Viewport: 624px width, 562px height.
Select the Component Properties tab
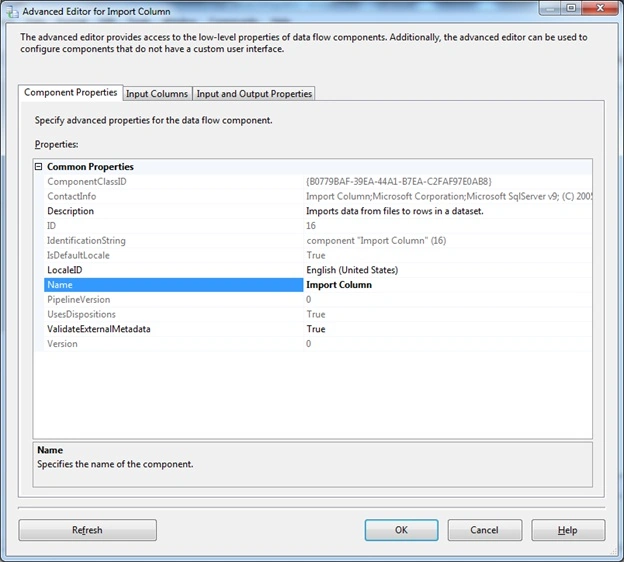70,92
